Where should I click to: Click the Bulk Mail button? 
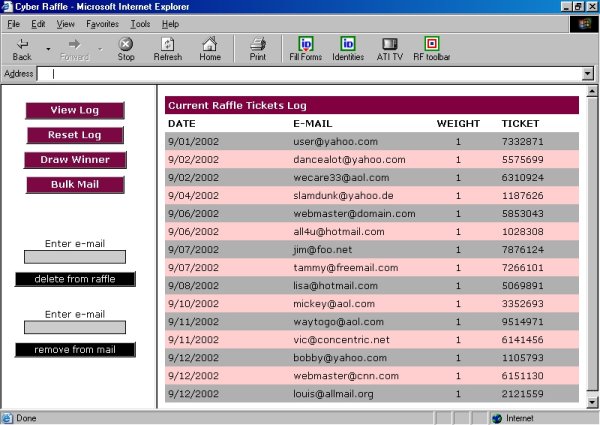coord(75,184)
